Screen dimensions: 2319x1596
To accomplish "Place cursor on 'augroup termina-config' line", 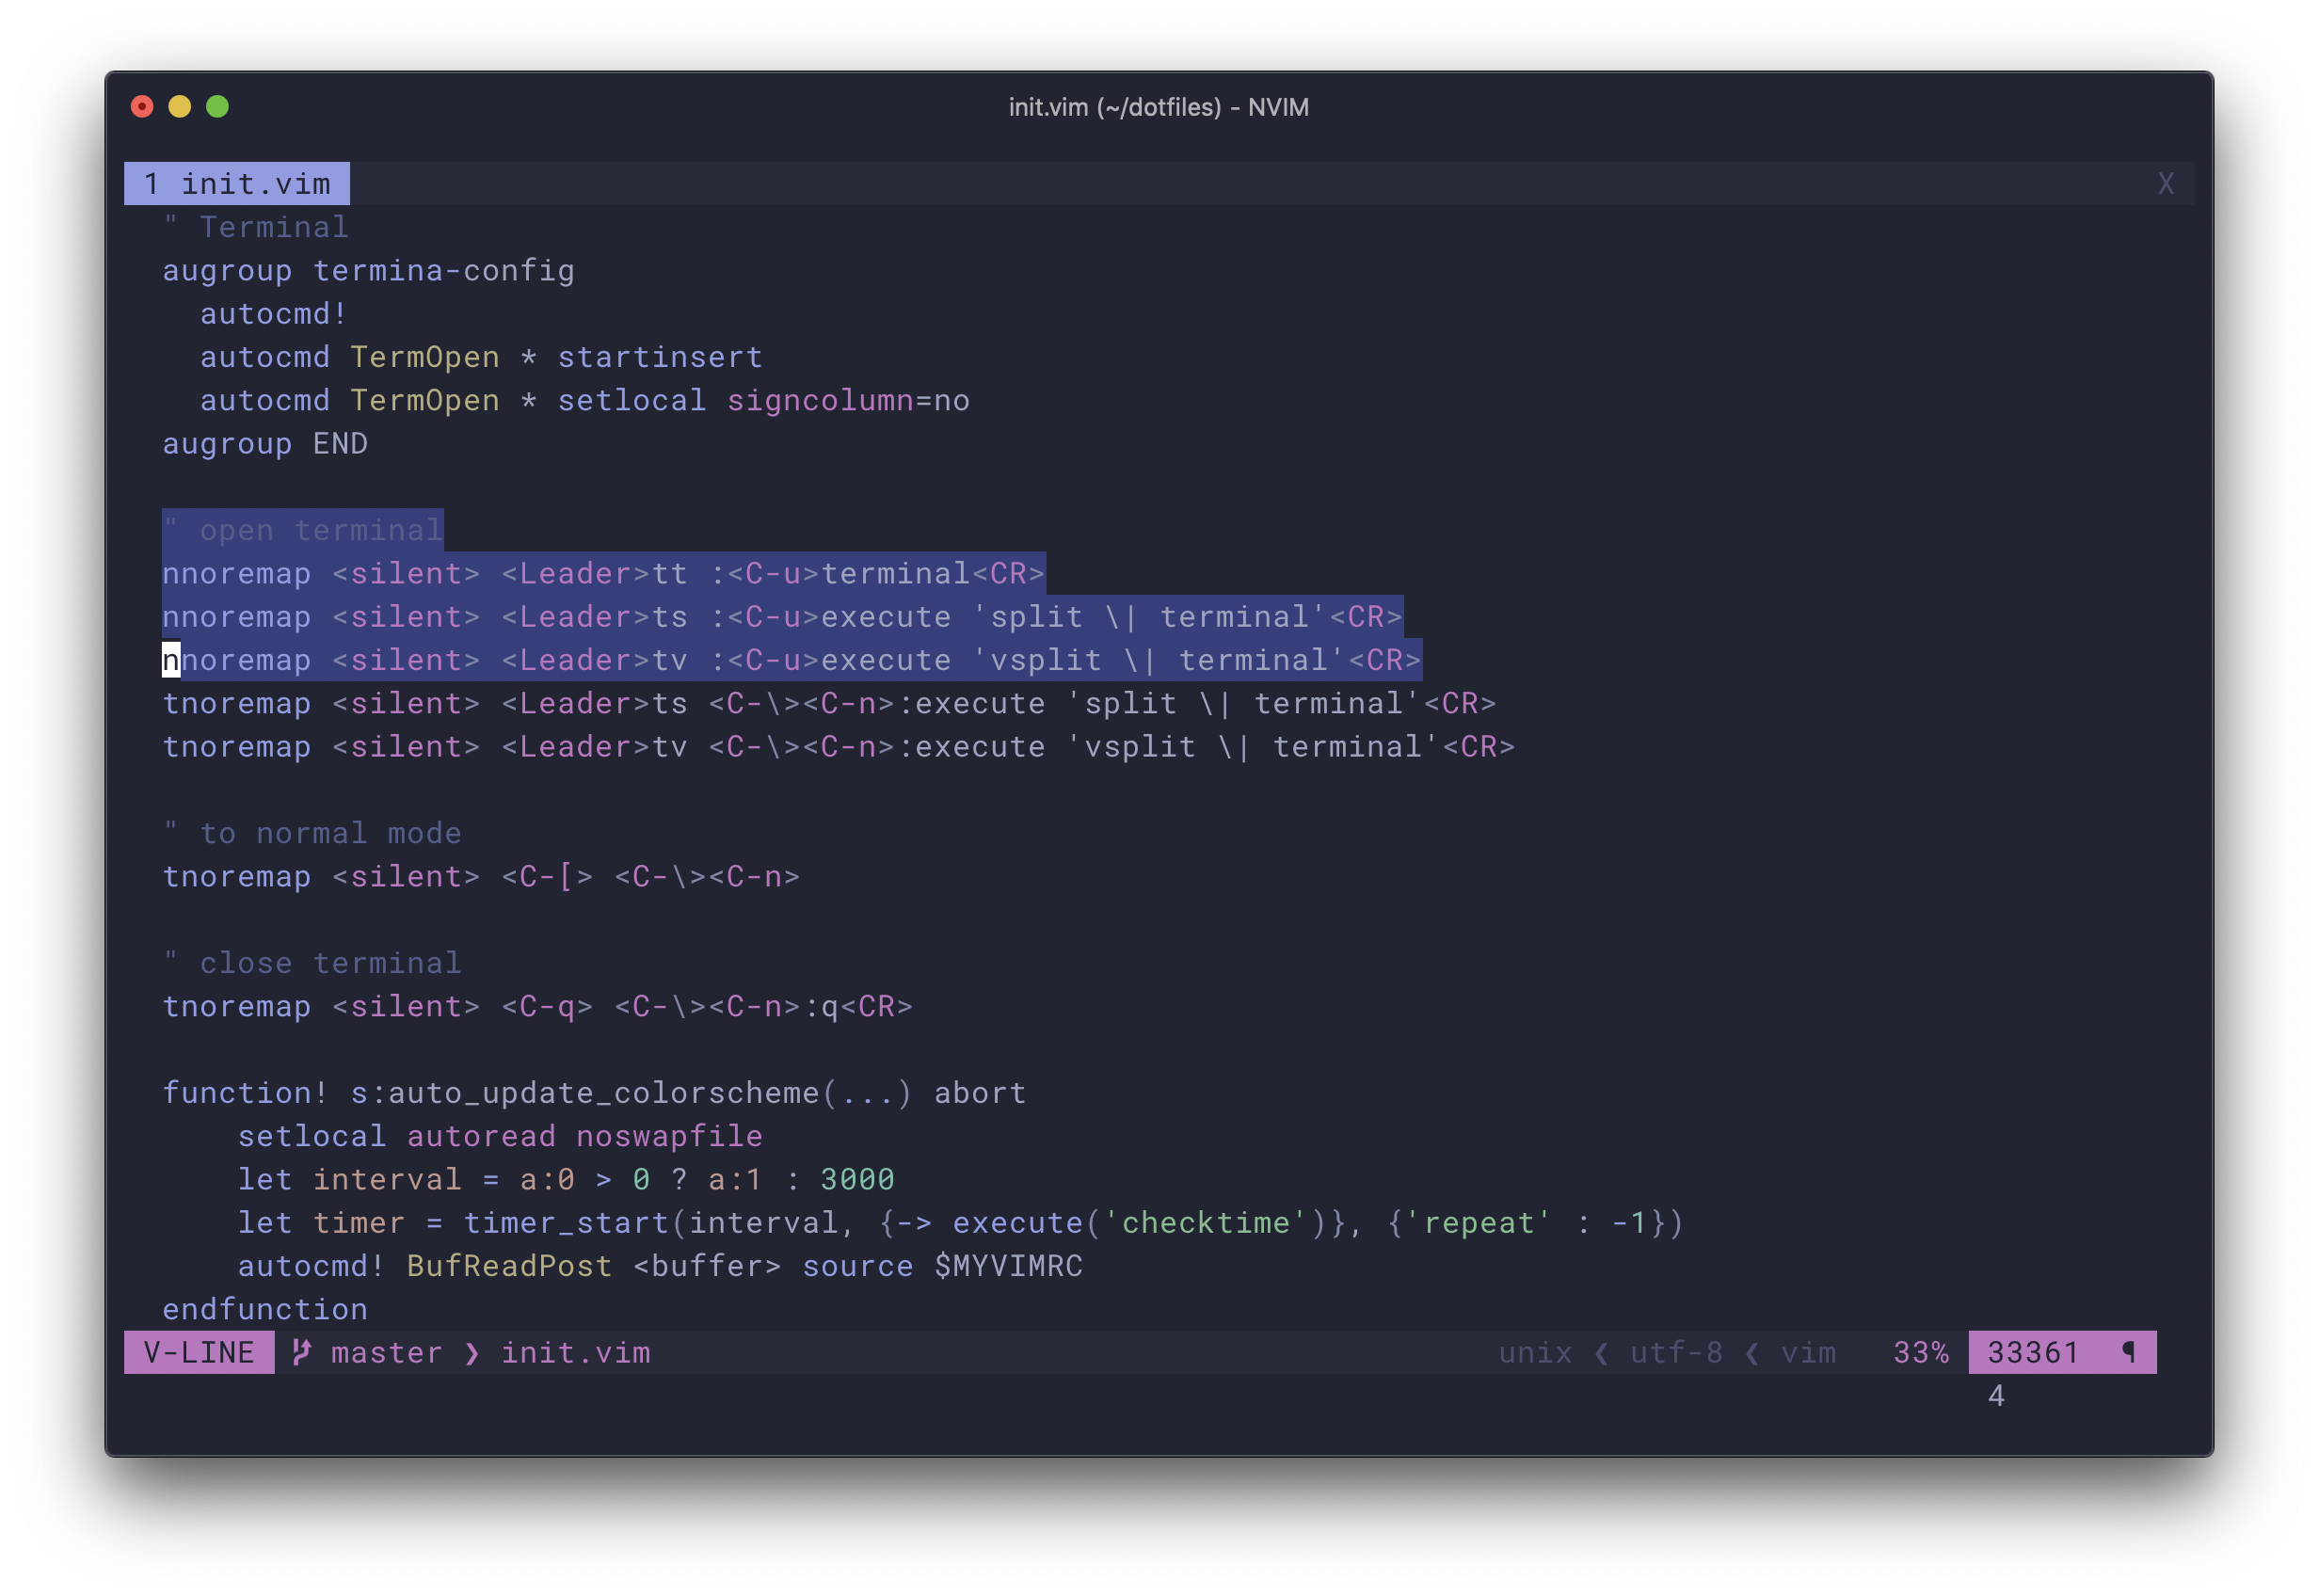I will click(x=368, y=271).
